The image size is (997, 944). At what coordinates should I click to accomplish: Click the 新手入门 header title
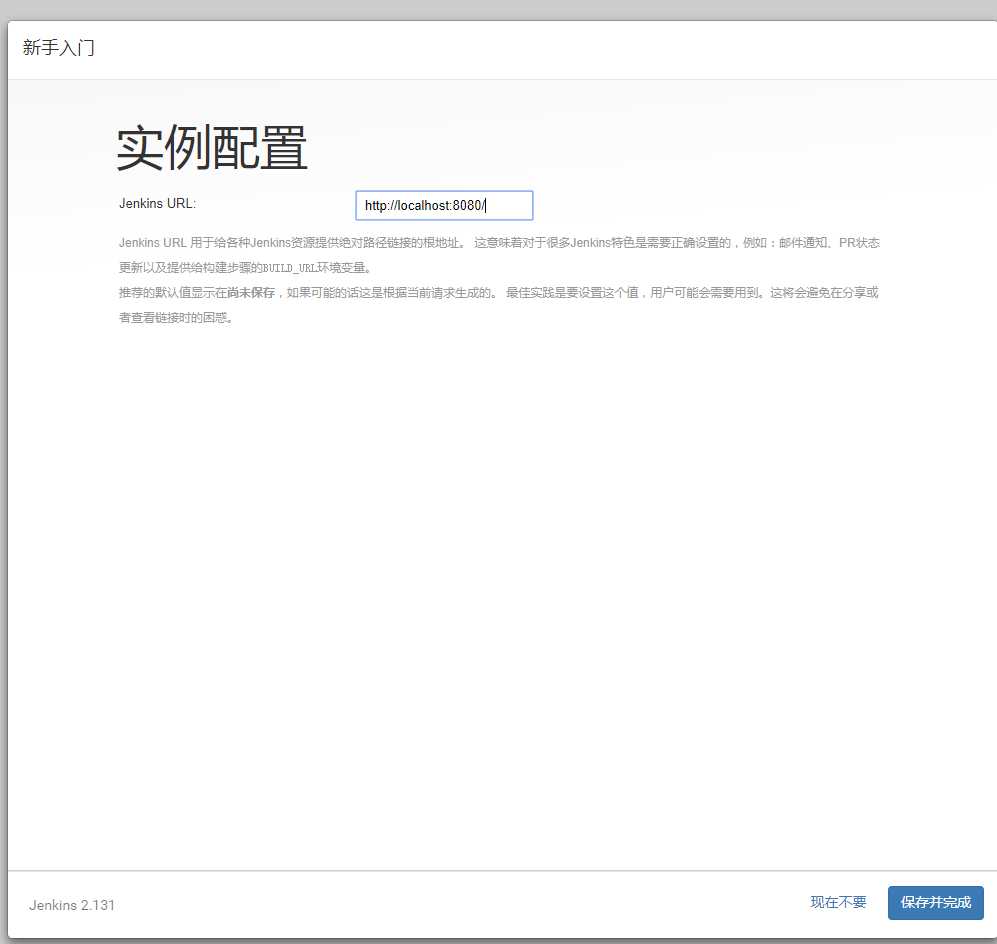58,48
